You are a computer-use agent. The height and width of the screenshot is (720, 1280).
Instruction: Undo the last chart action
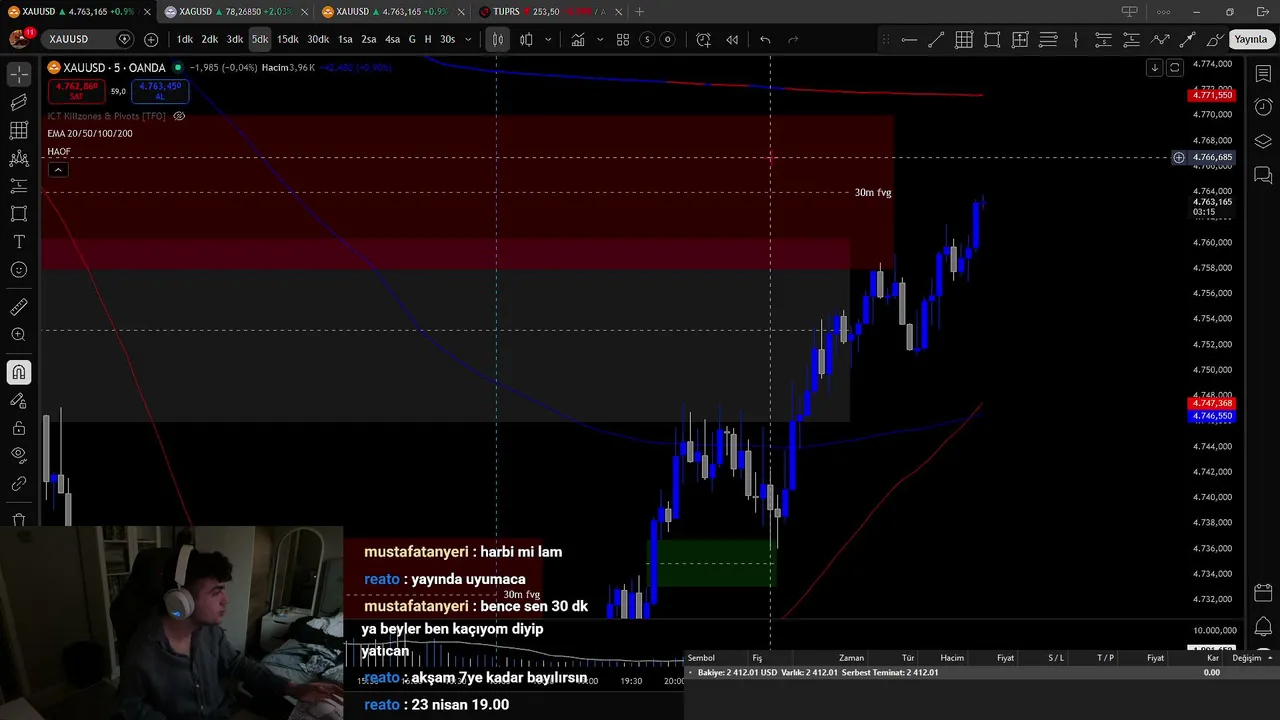point(765,39)
